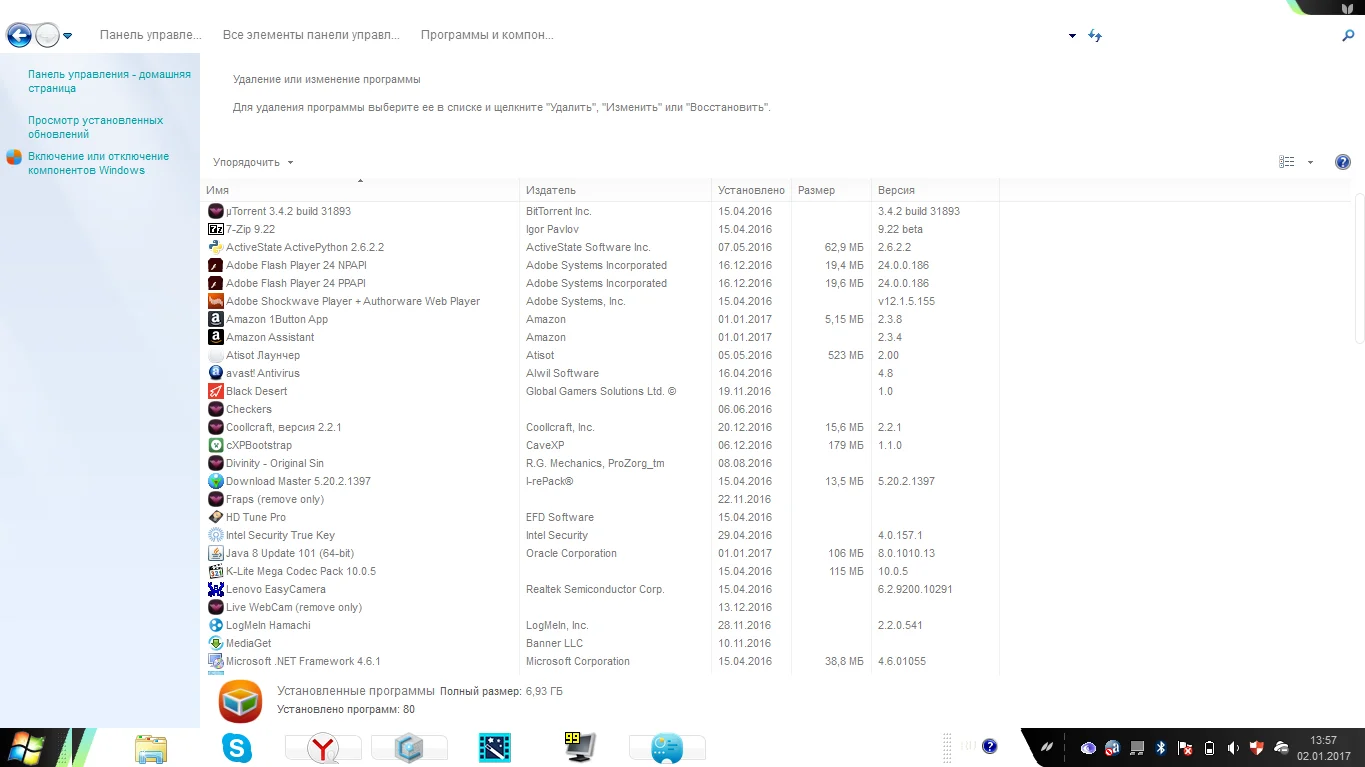
Task: Select the Adobe Flash Player 24 PPAPI icon
Action: coord(216,283)
